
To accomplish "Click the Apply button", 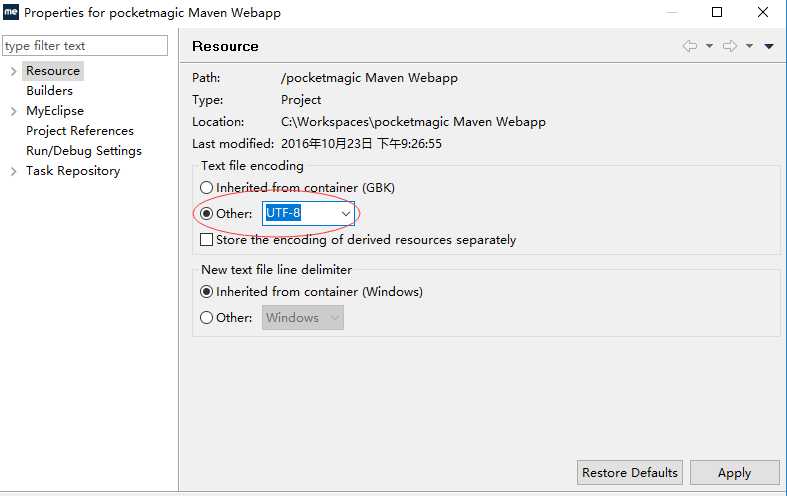I will pyautogui.click(x=734, y=472).
